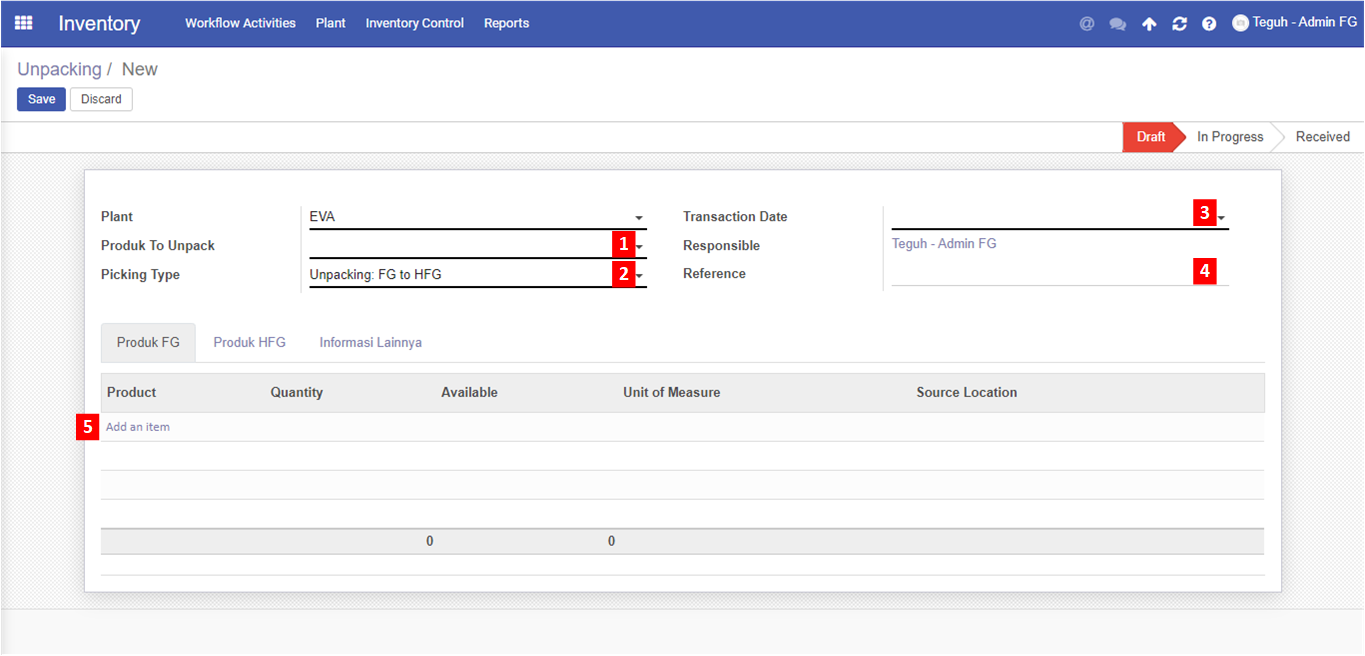
Task: Click the Add an item link
Action: [138, 427]
